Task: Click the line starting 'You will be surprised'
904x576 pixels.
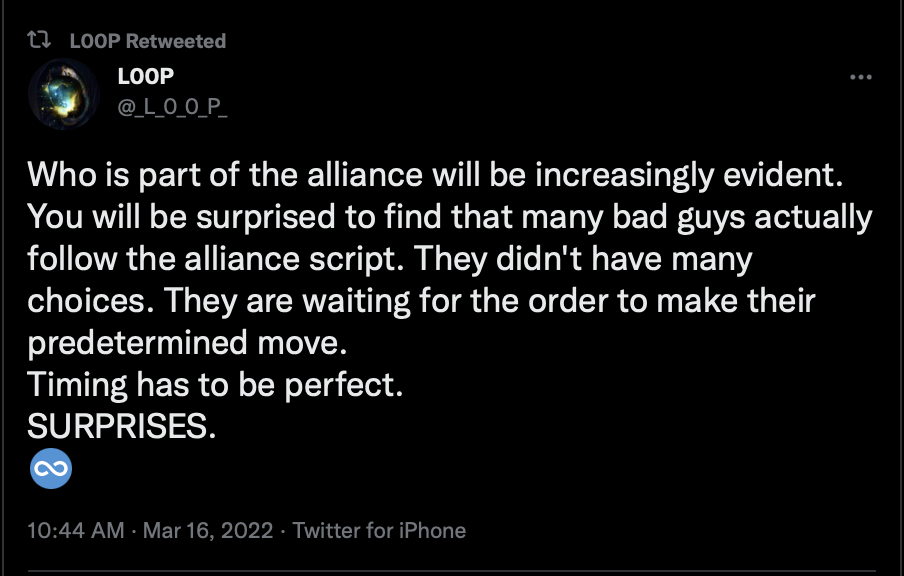Action: tap(450, 217)
